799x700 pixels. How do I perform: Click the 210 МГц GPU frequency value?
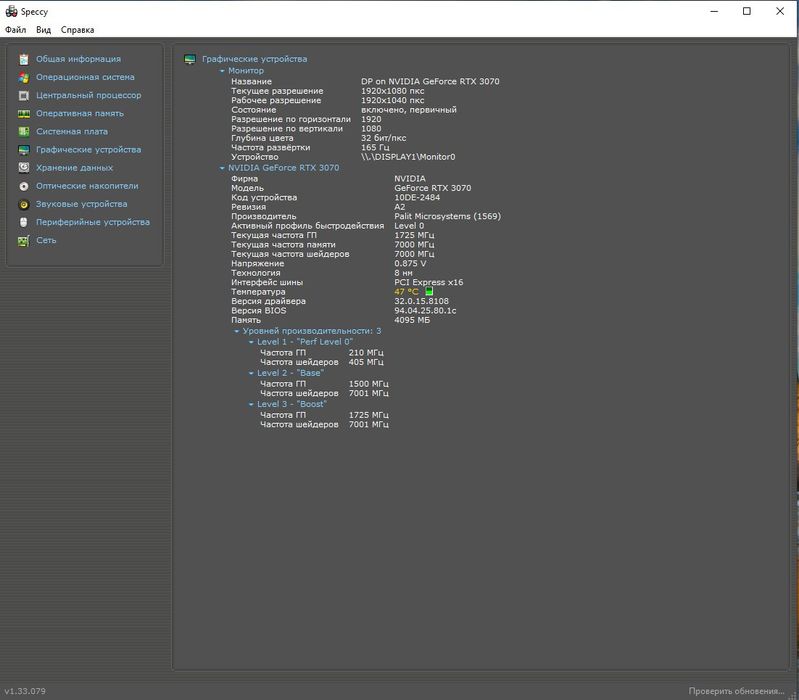[366, 353]
